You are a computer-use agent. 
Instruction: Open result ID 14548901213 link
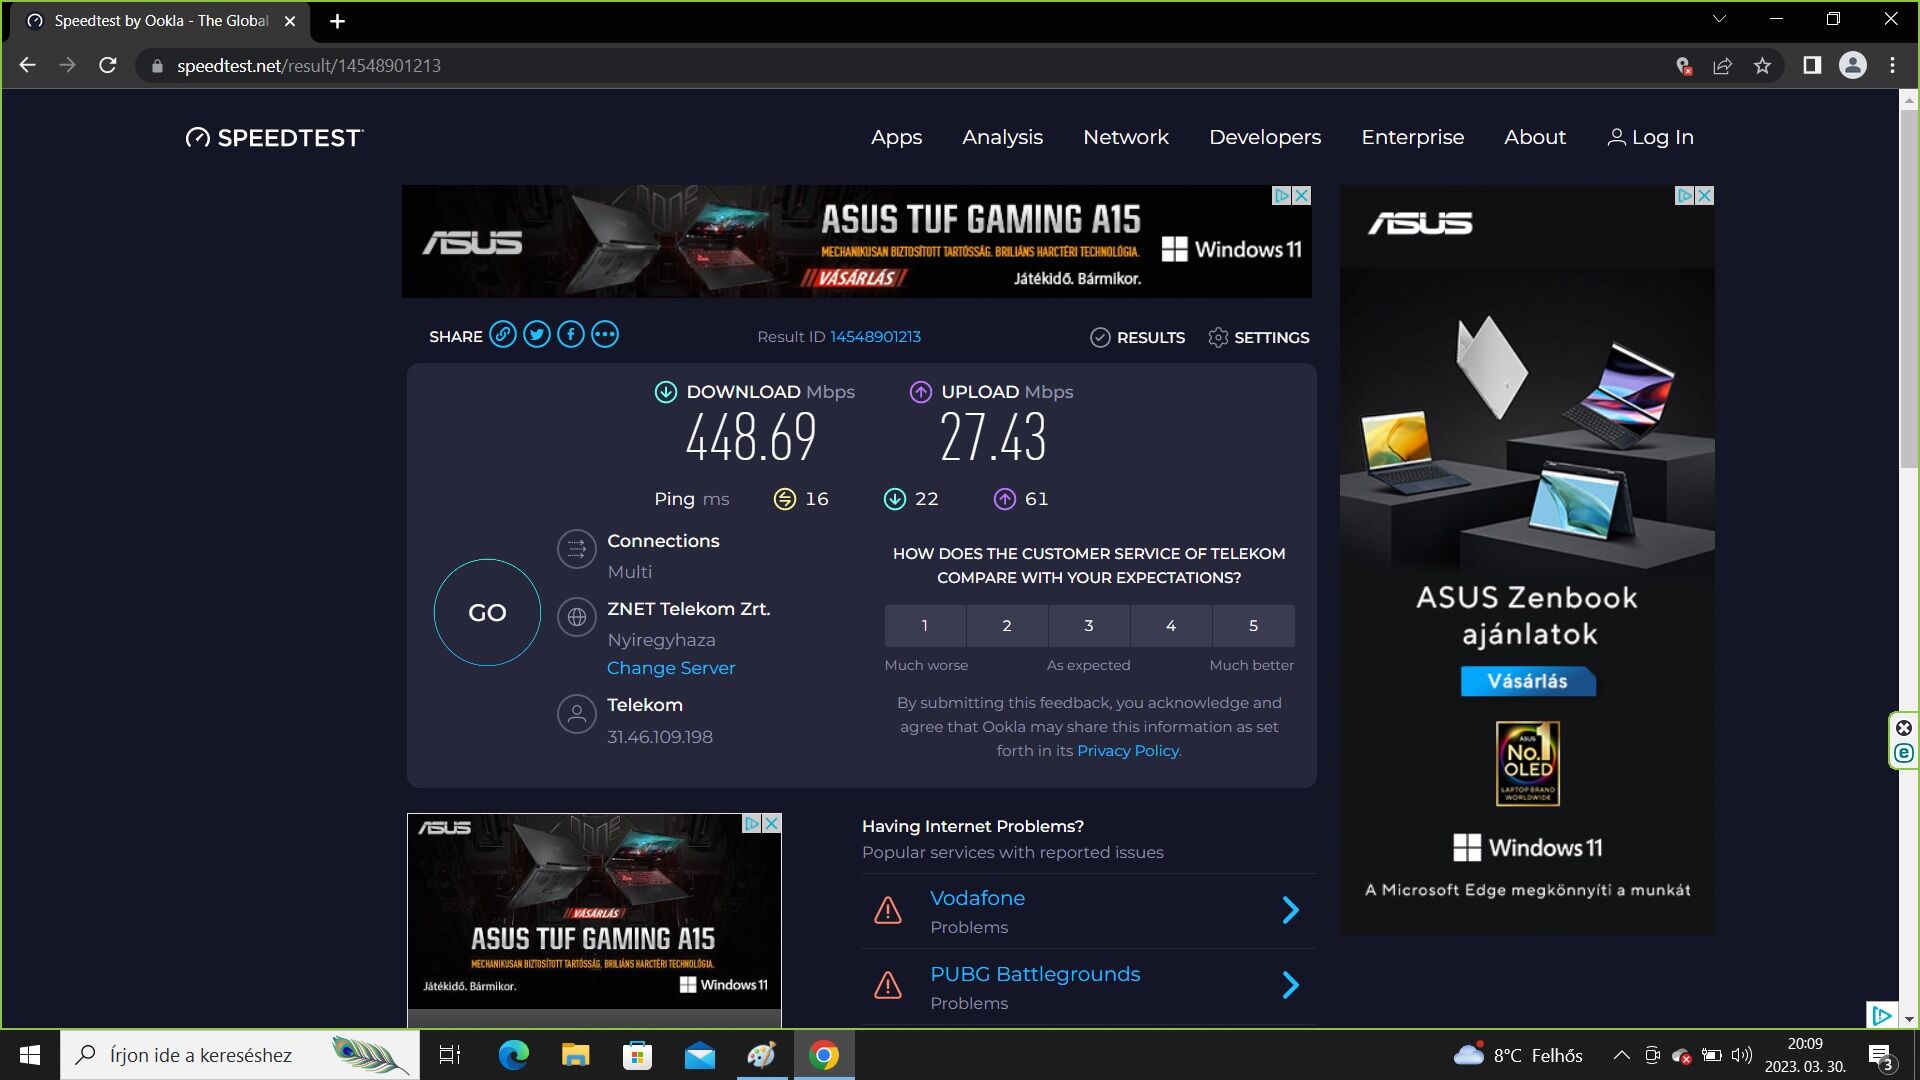[875, 337]
